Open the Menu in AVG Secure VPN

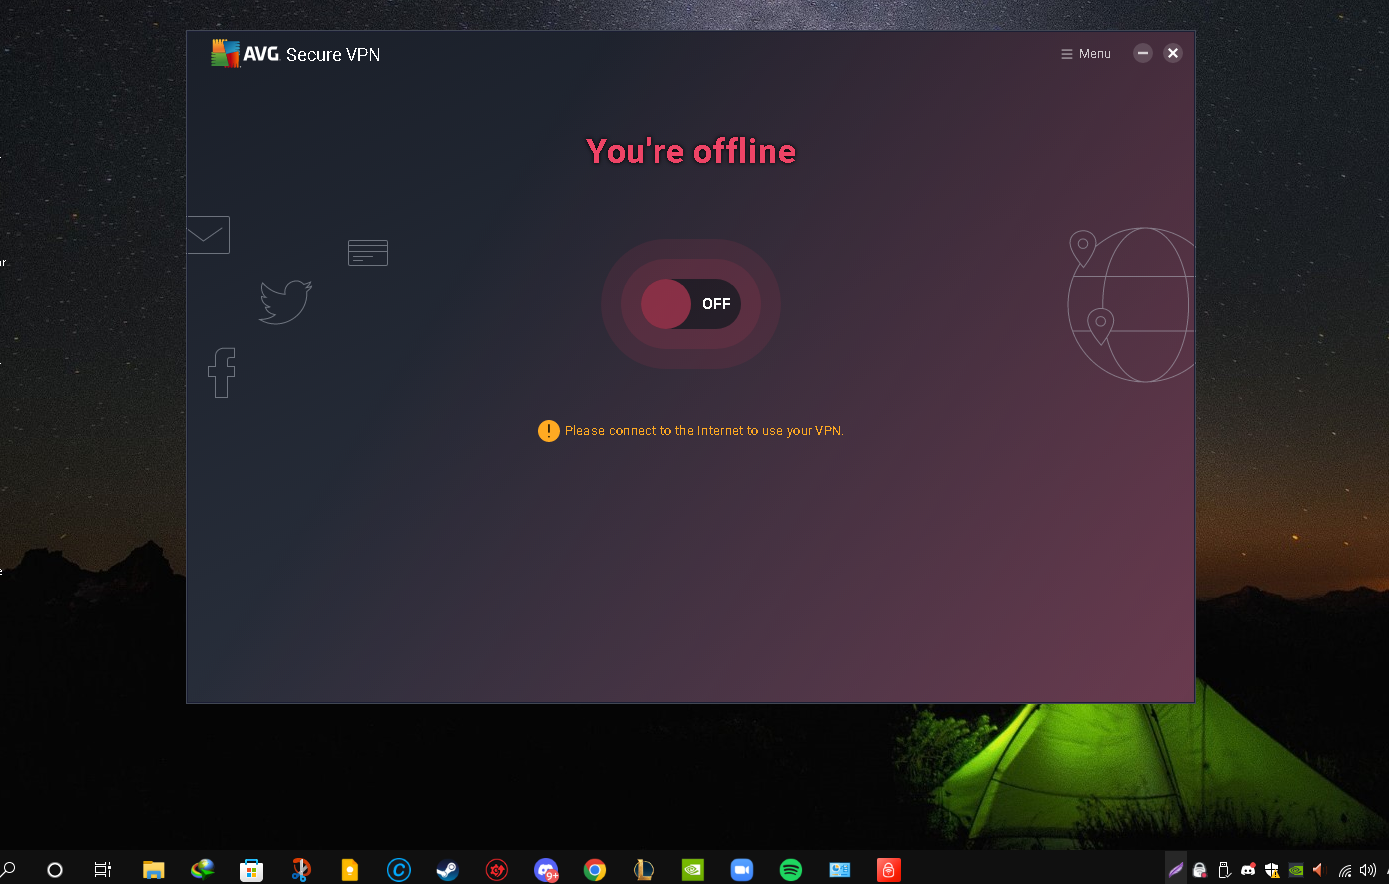pyautogui.click(x=1086, y=54)
